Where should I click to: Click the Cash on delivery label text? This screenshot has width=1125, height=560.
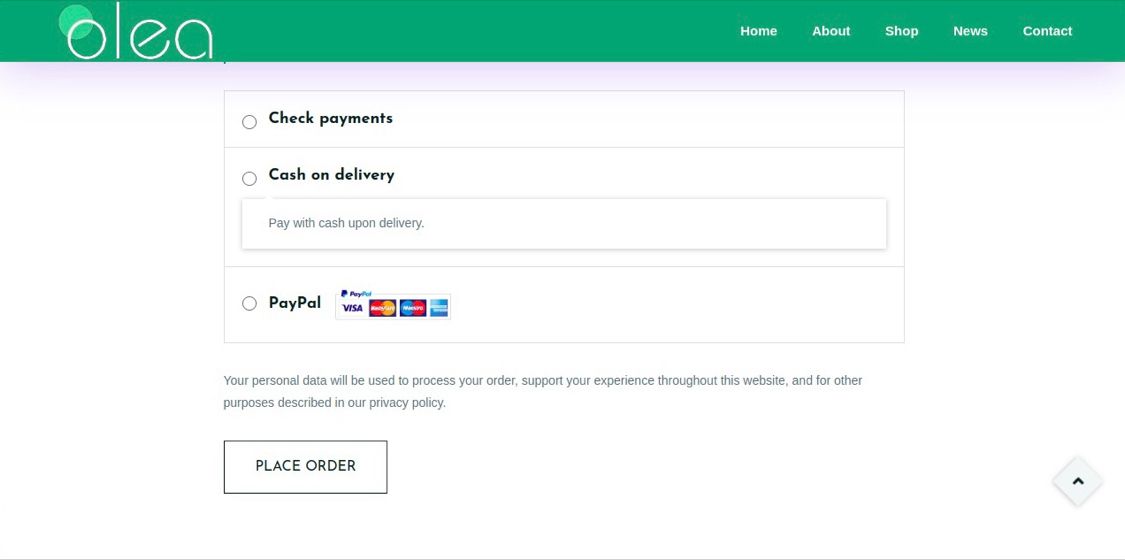click(331, 175)
